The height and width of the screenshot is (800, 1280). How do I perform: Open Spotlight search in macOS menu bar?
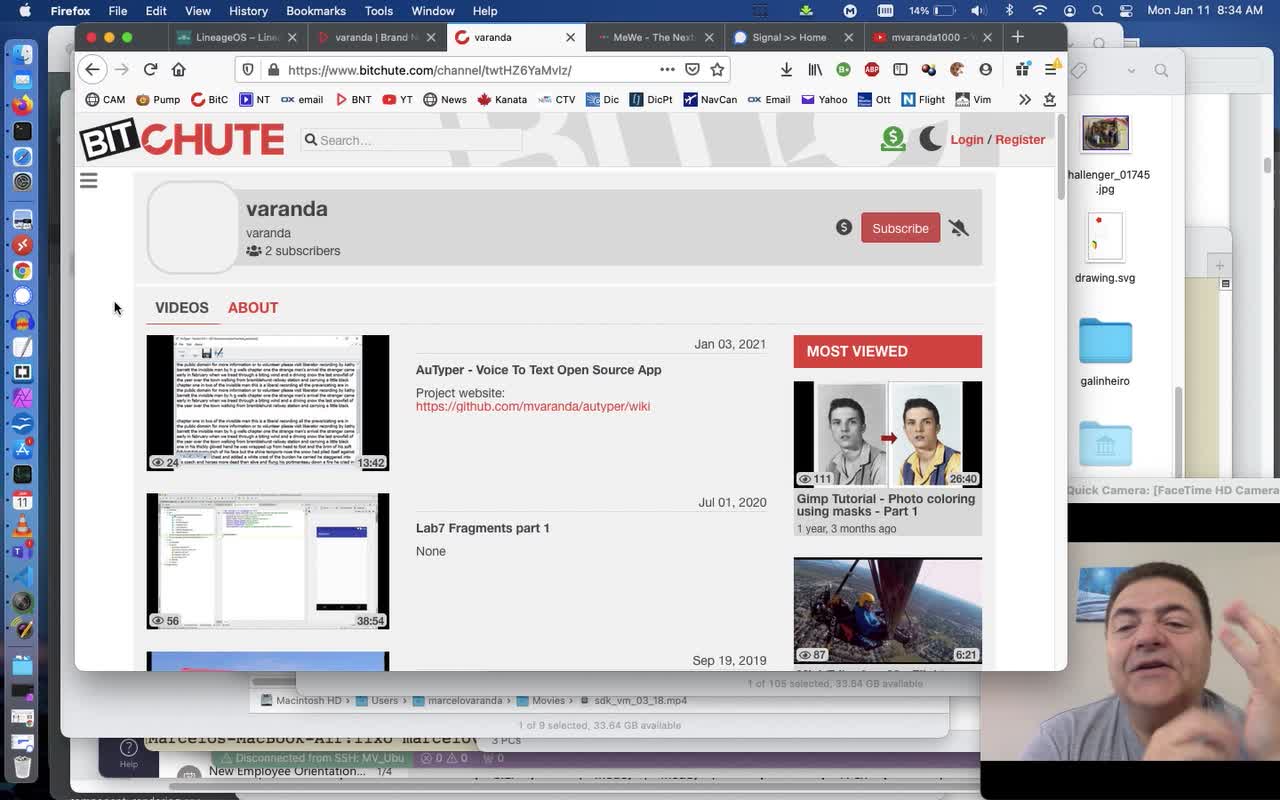tap(1098, 10)
